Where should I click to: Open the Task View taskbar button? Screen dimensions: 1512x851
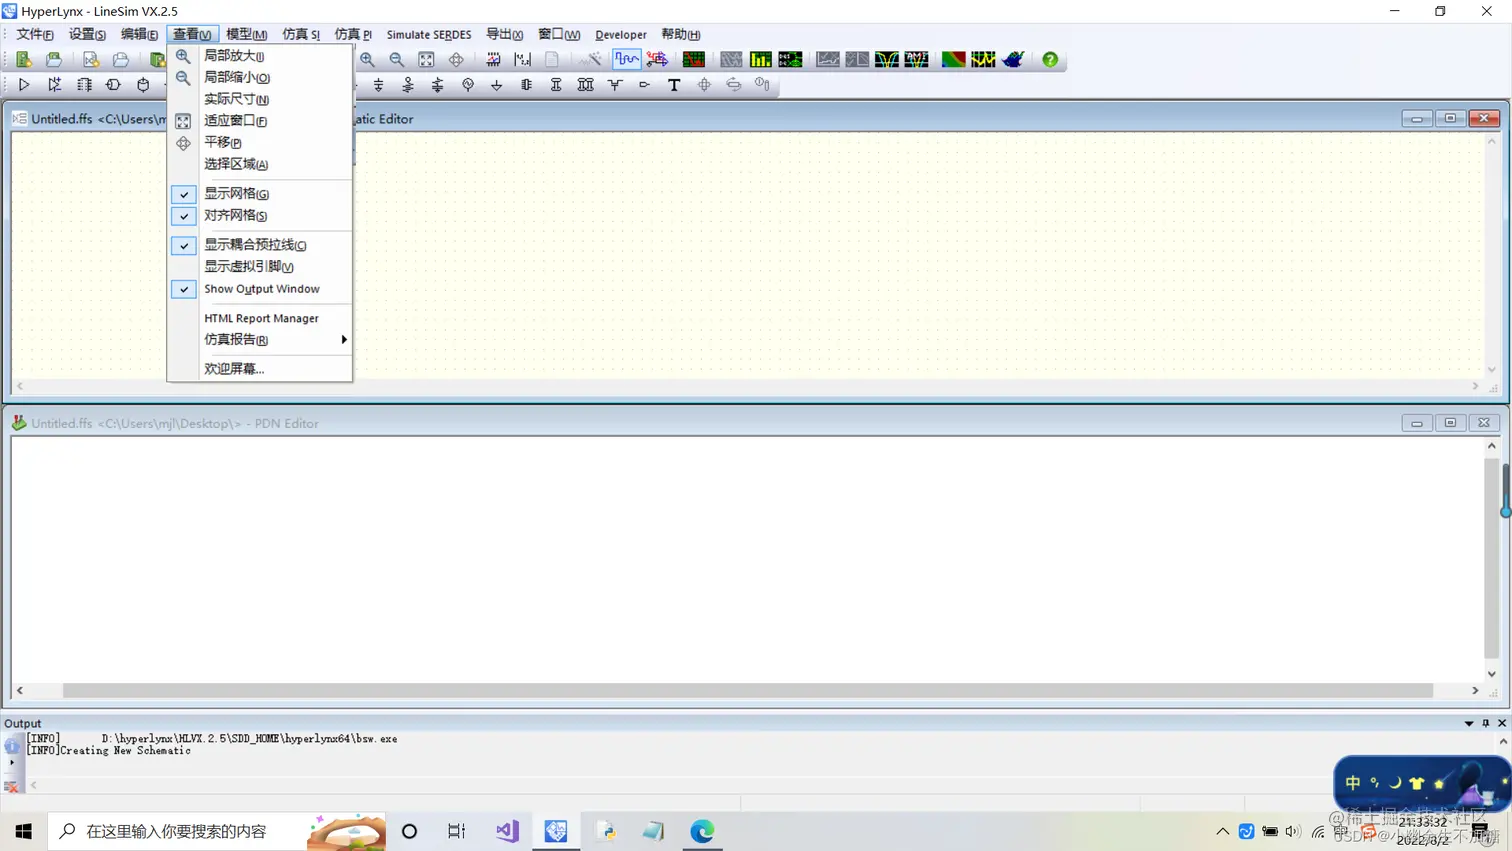(457, 831)
